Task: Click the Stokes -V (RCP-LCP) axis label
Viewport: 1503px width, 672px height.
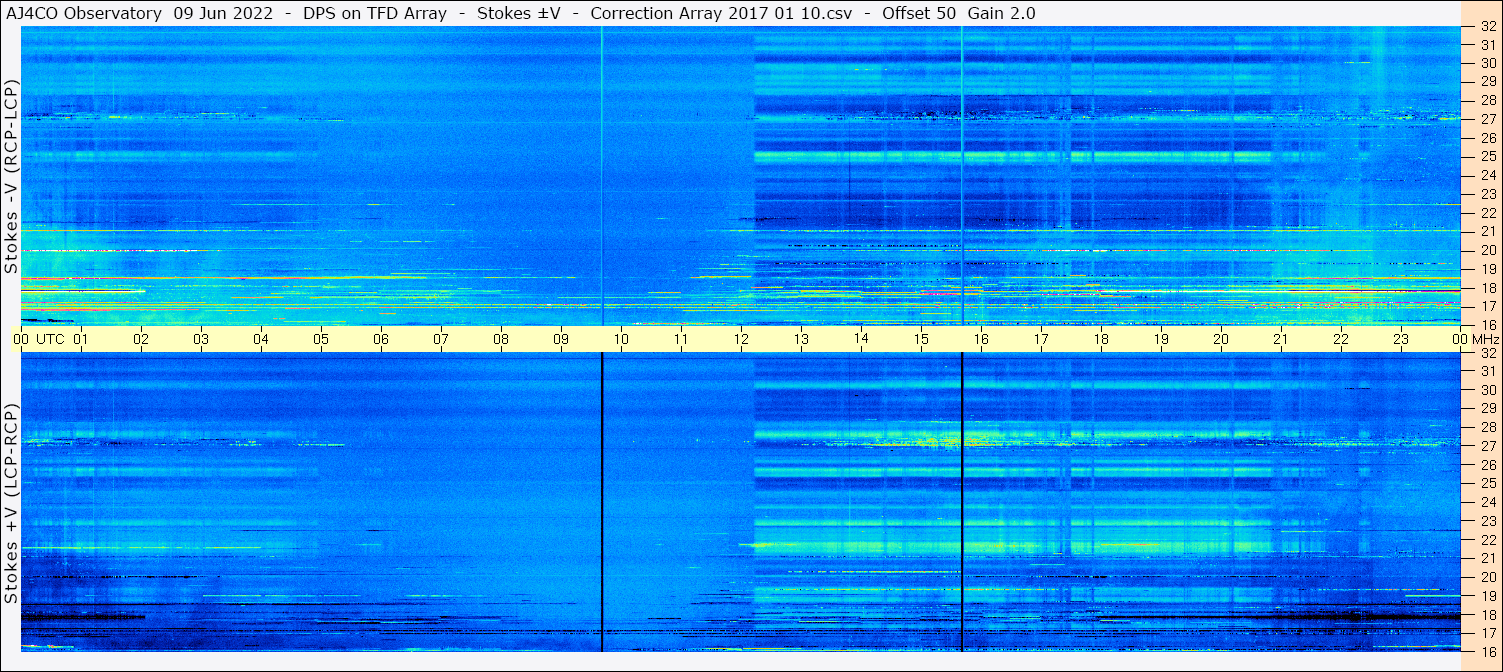Action: 11,176
